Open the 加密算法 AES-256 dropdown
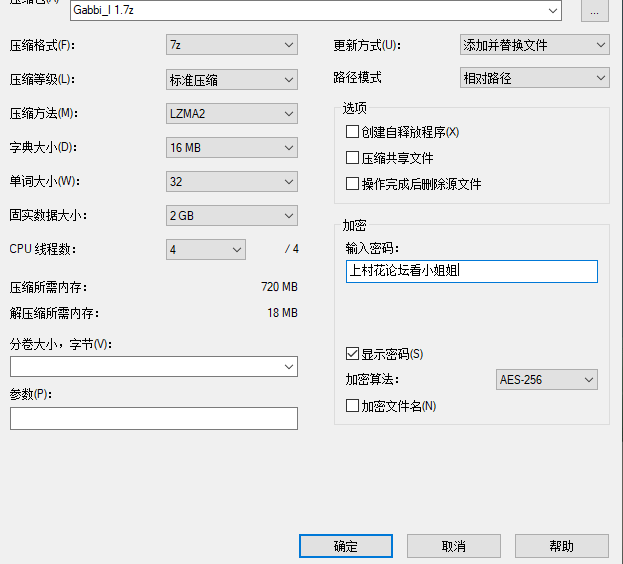The width and height of the screenshot is (623, 564). (x=546, y=380)
